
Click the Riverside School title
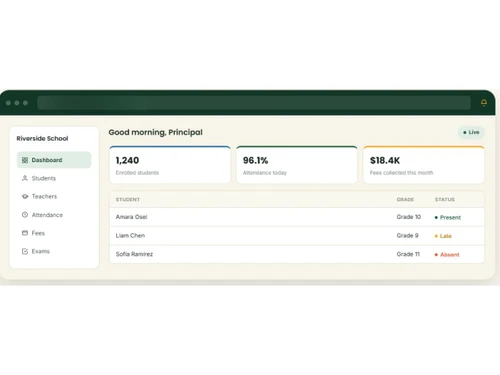tap(42, 138)
